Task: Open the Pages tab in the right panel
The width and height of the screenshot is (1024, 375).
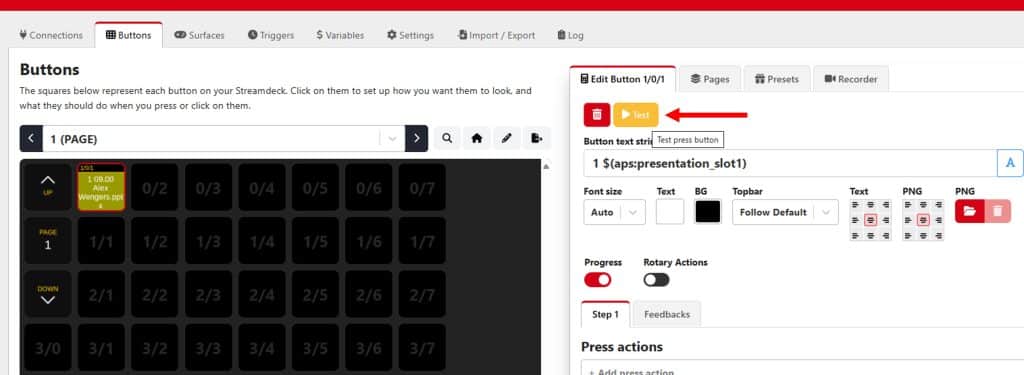Action: point(710,79)
